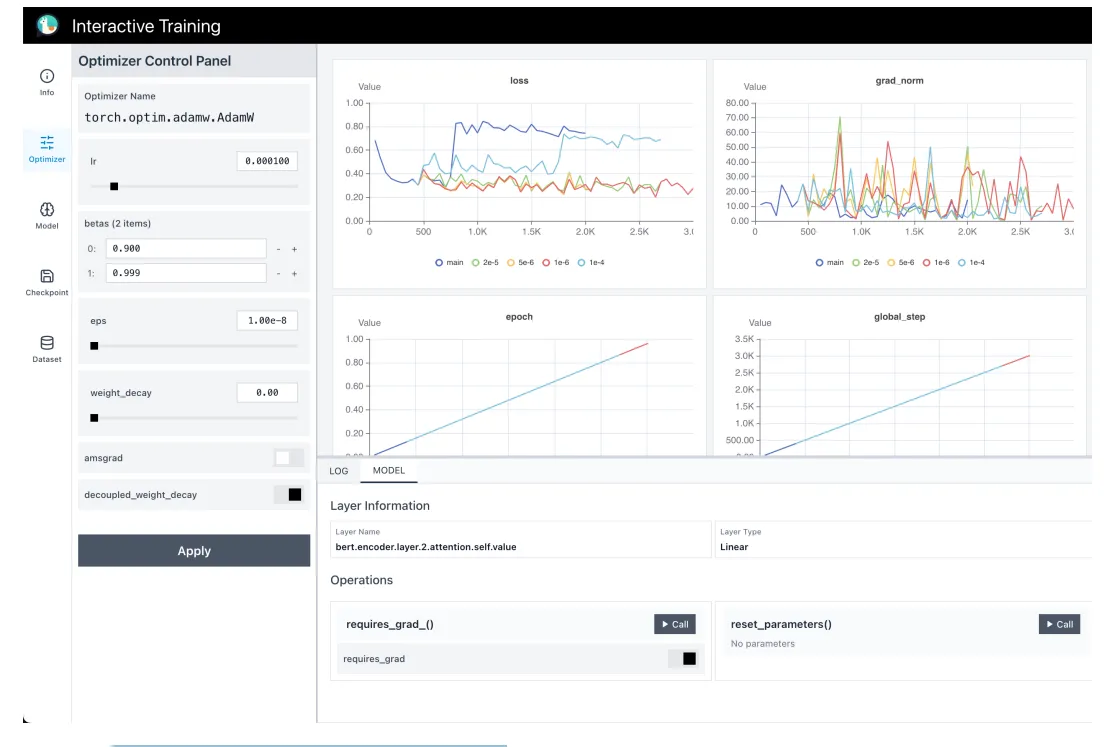This screenshot has height=747, width=1112.
Task: Toggle the requires_grad switch
Action: pos(682,658)
